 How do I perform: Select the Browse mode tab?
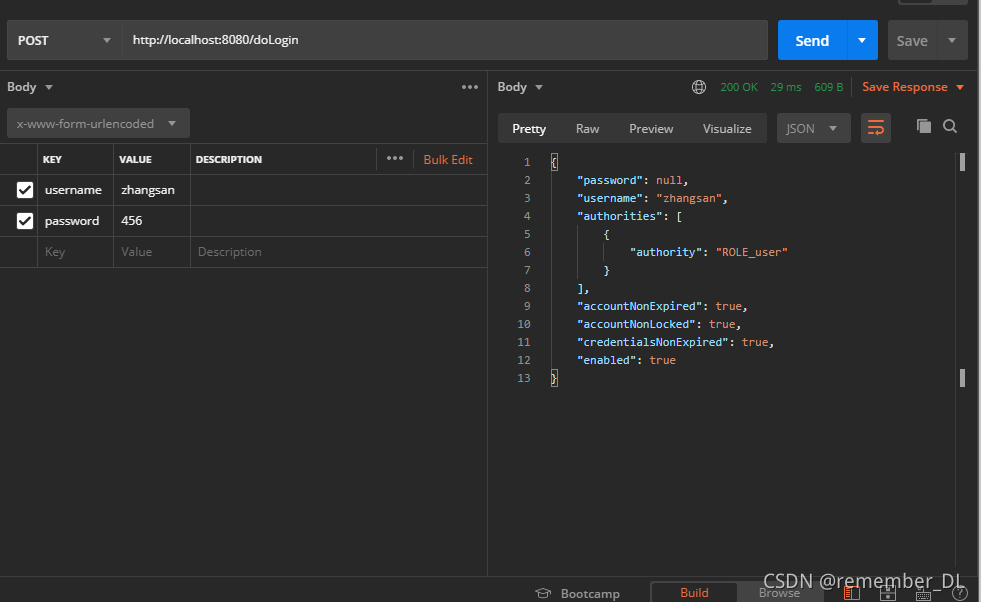click(779, 593)
